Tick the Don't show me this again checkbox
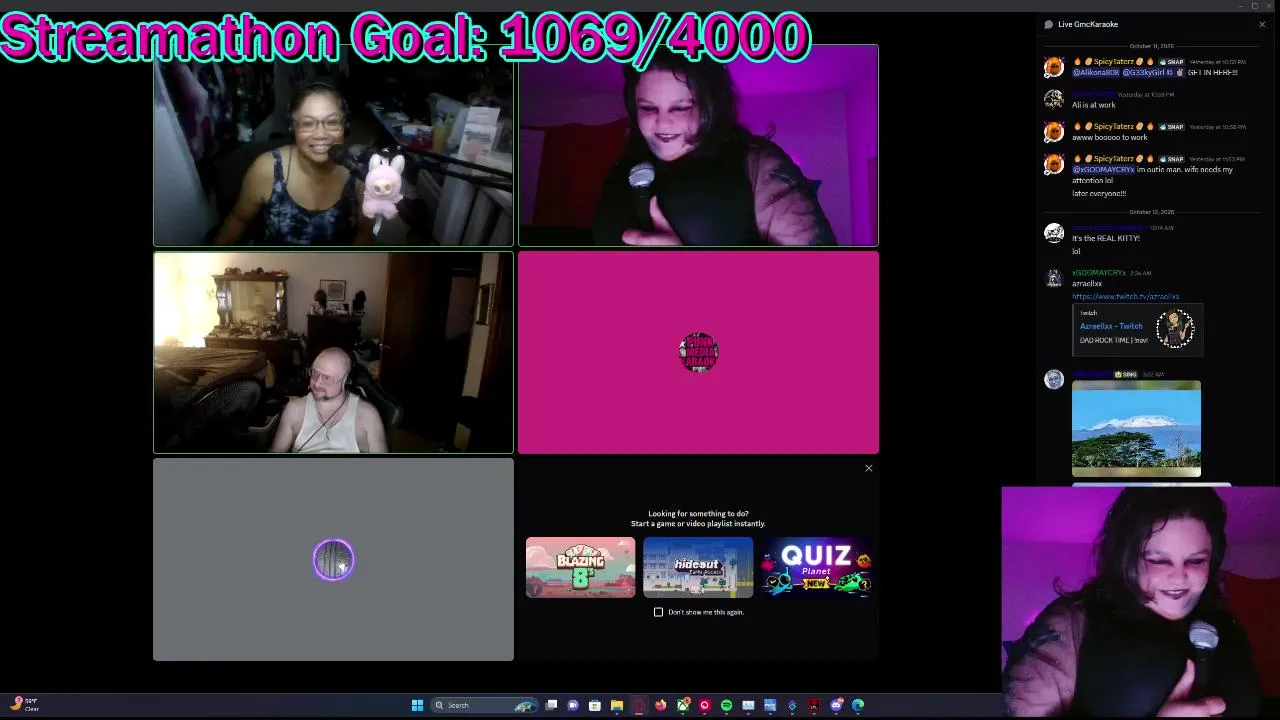This screenshot has height=720, width=1280. (658, 612)
